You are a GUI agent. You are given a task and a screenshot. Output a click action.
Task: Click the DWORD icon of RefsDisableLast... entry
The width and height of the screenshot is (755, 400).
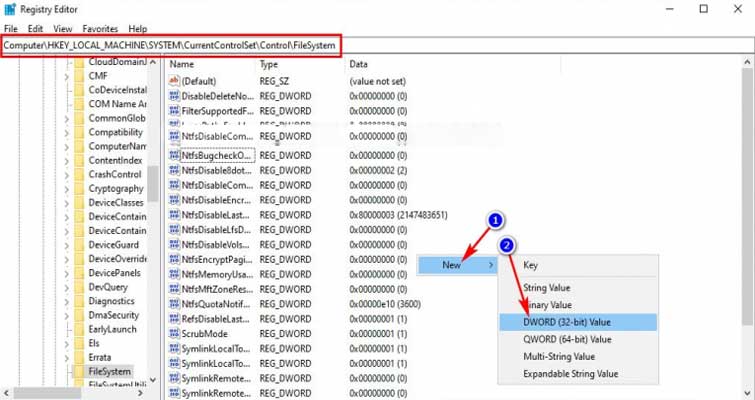[x=174, y=319]
